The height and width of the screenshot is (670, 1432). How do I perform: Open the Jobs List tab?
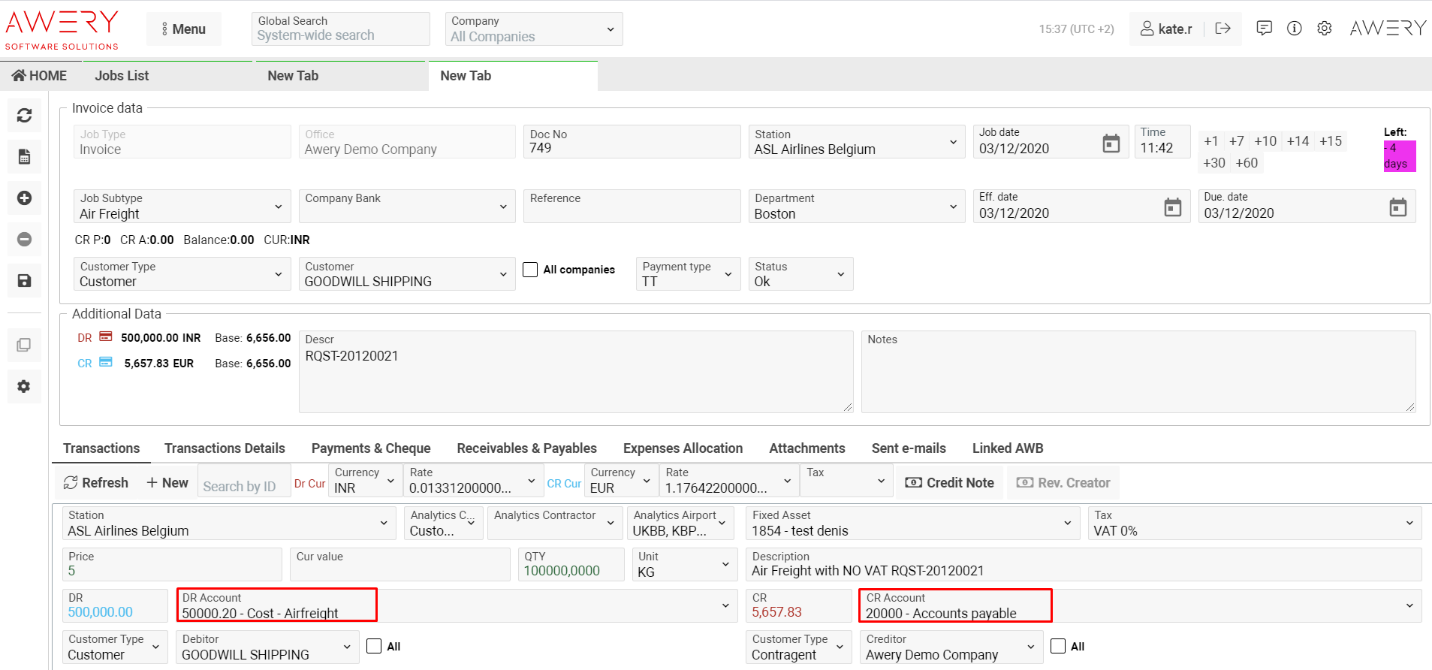pyautogui.click(x=122, y=76)
